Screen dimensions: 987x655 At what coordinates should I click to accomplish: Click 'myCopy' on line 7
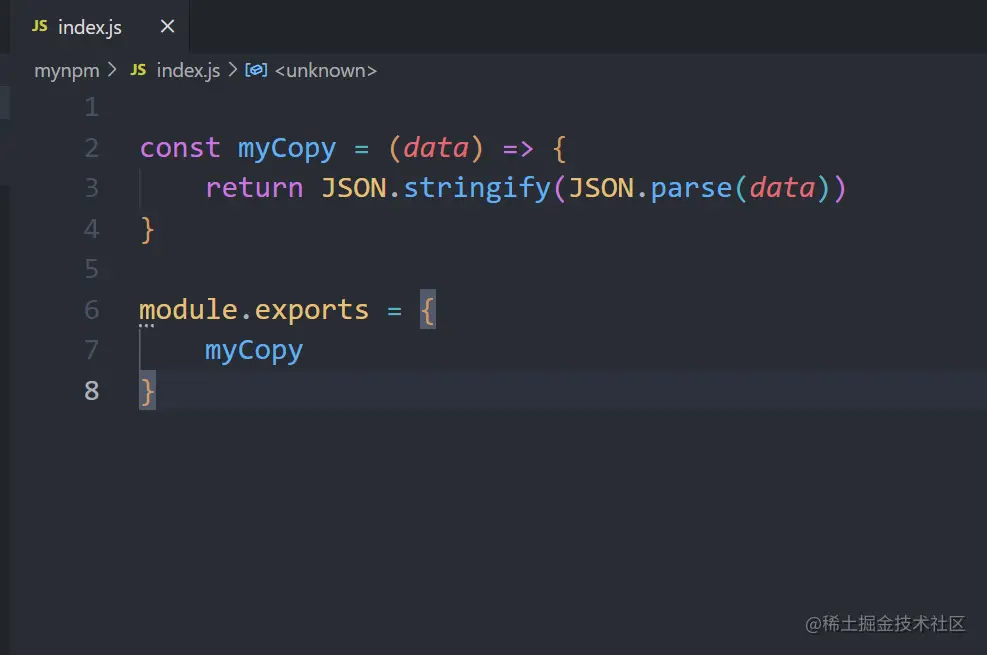[x=254, y=351]
